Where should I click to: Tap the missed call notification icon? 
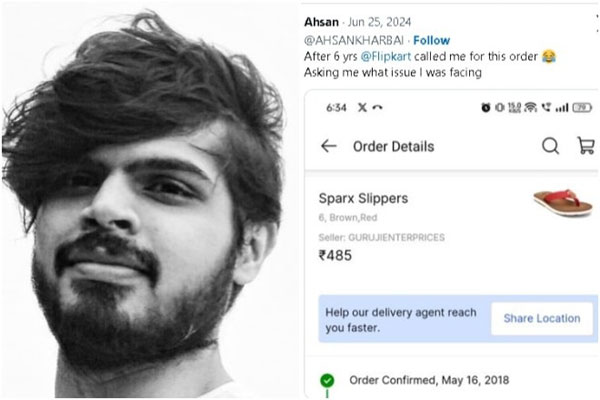point(376,107)
